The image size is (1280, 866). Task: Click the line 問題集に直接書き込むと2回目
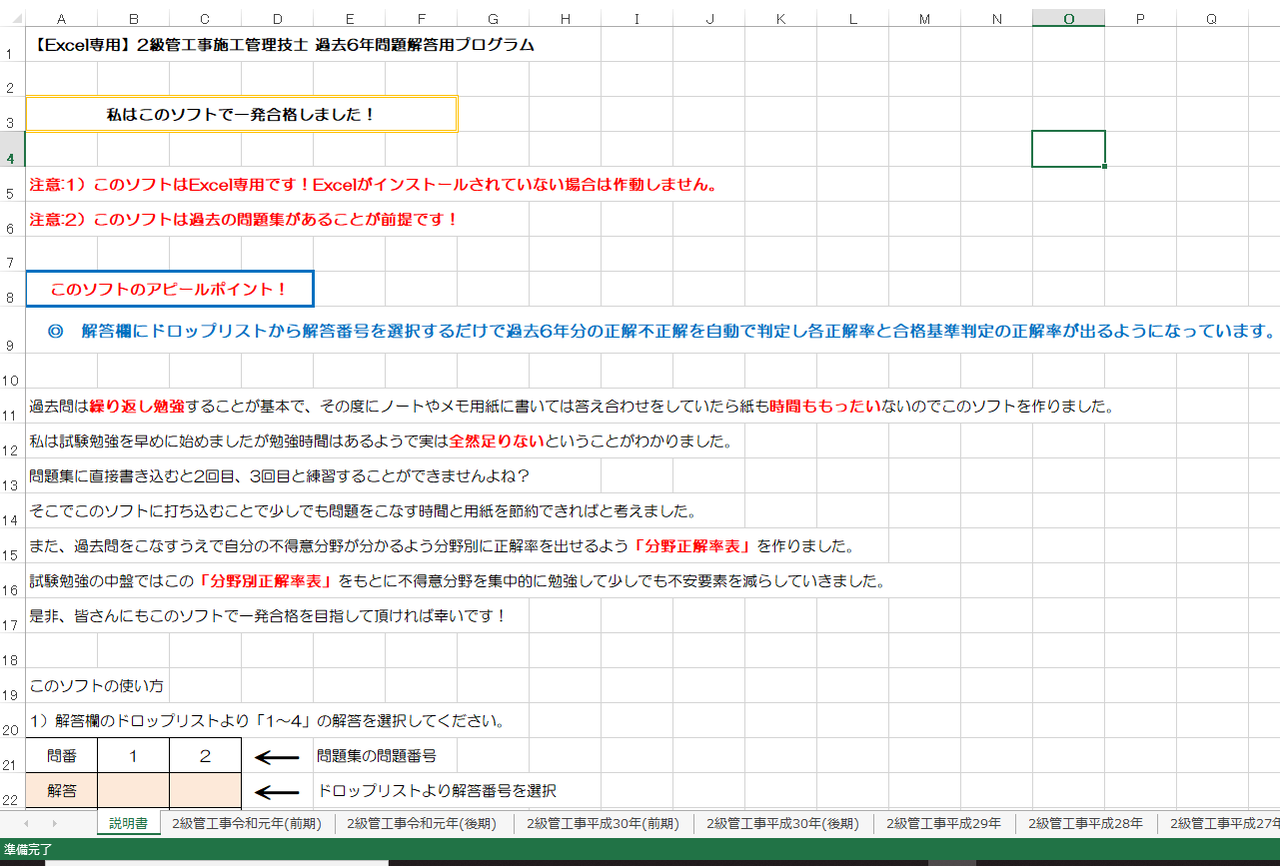280,477
